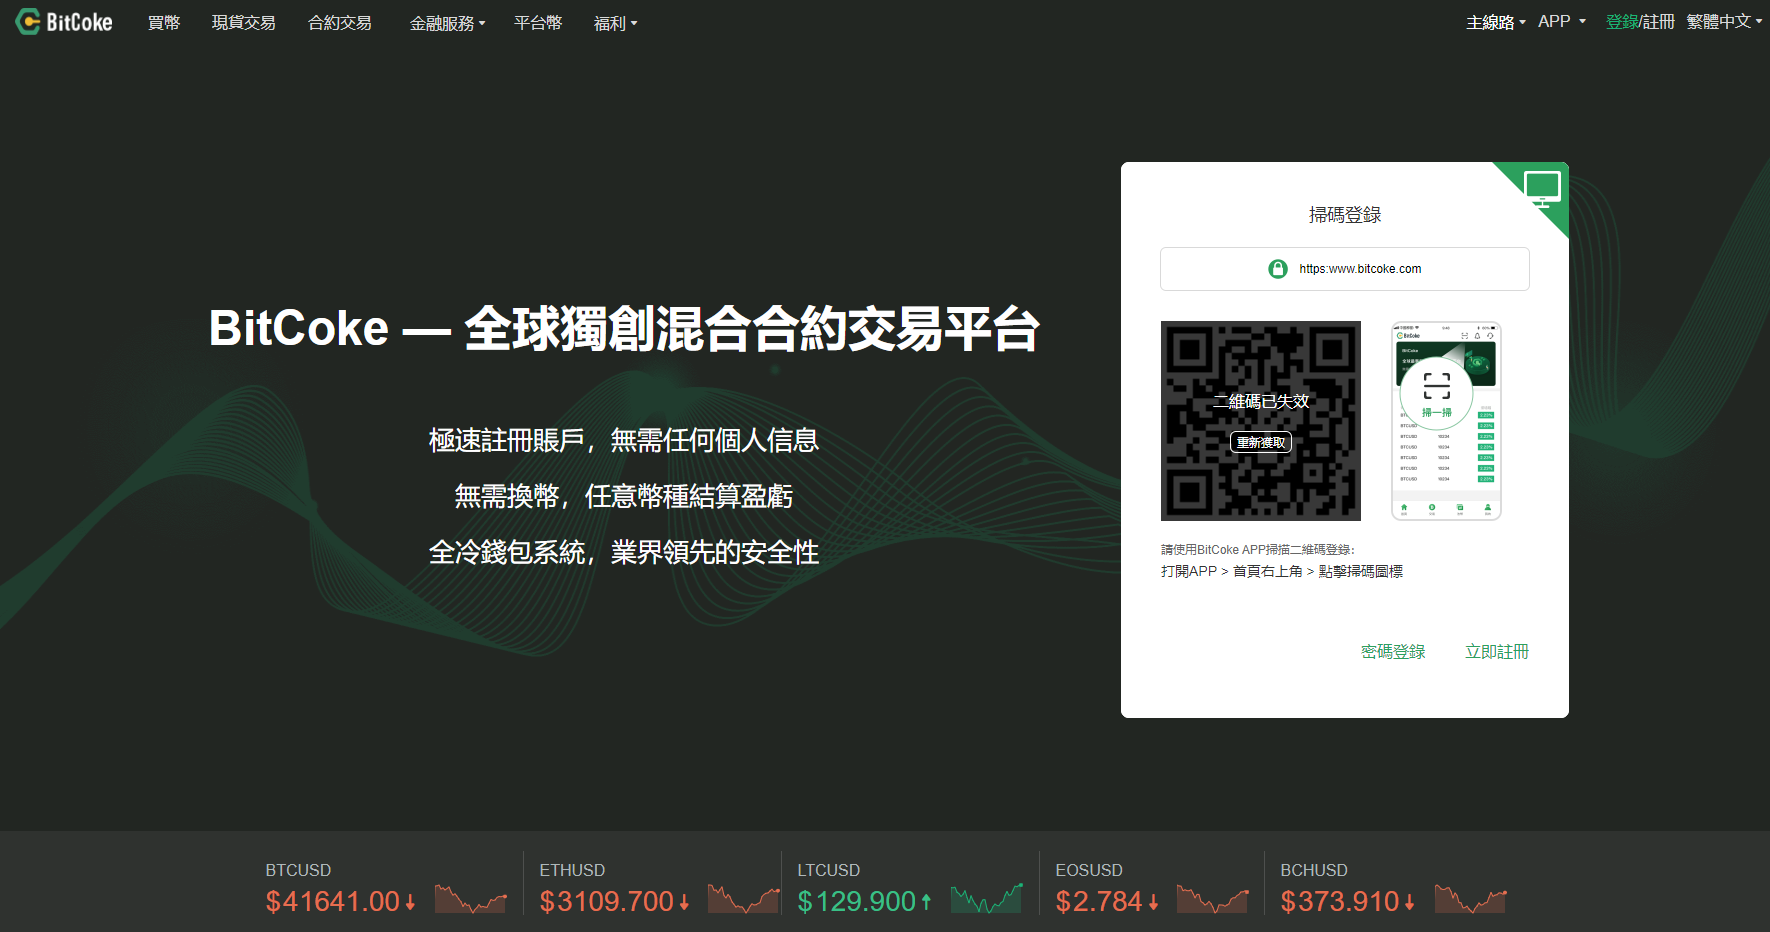
Task: Click the line 無需換幣，任意幣種結算盈虧
Action: pyautogui.click(x=624, y=496)
